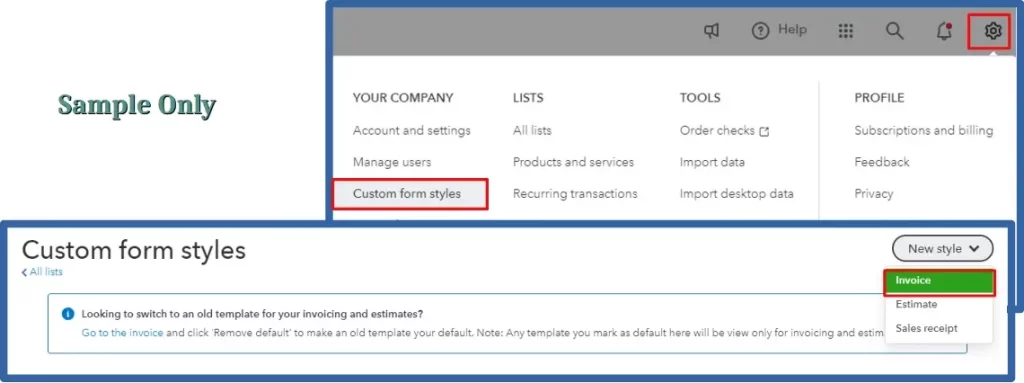Click the 'All lists' back link

(x=42, y=272)
